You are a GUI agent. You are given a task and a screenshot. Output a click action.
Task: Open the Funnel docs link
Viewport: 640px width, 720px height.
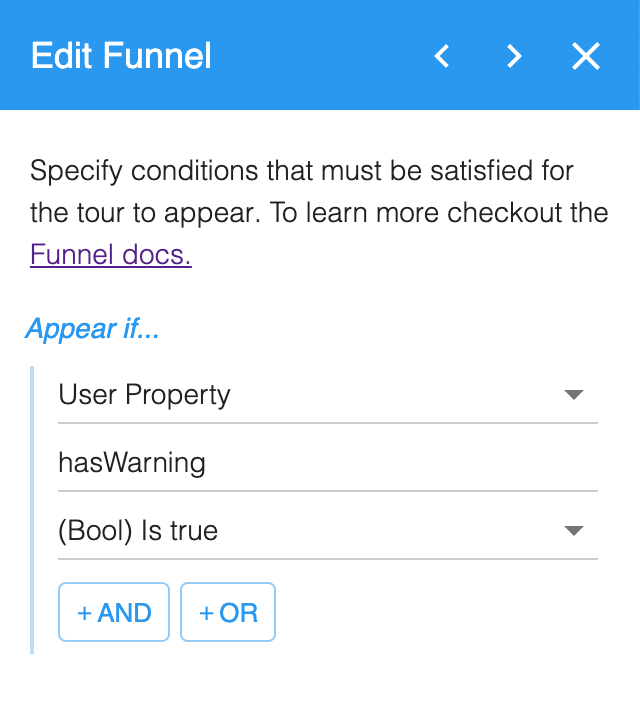[111, 254]
